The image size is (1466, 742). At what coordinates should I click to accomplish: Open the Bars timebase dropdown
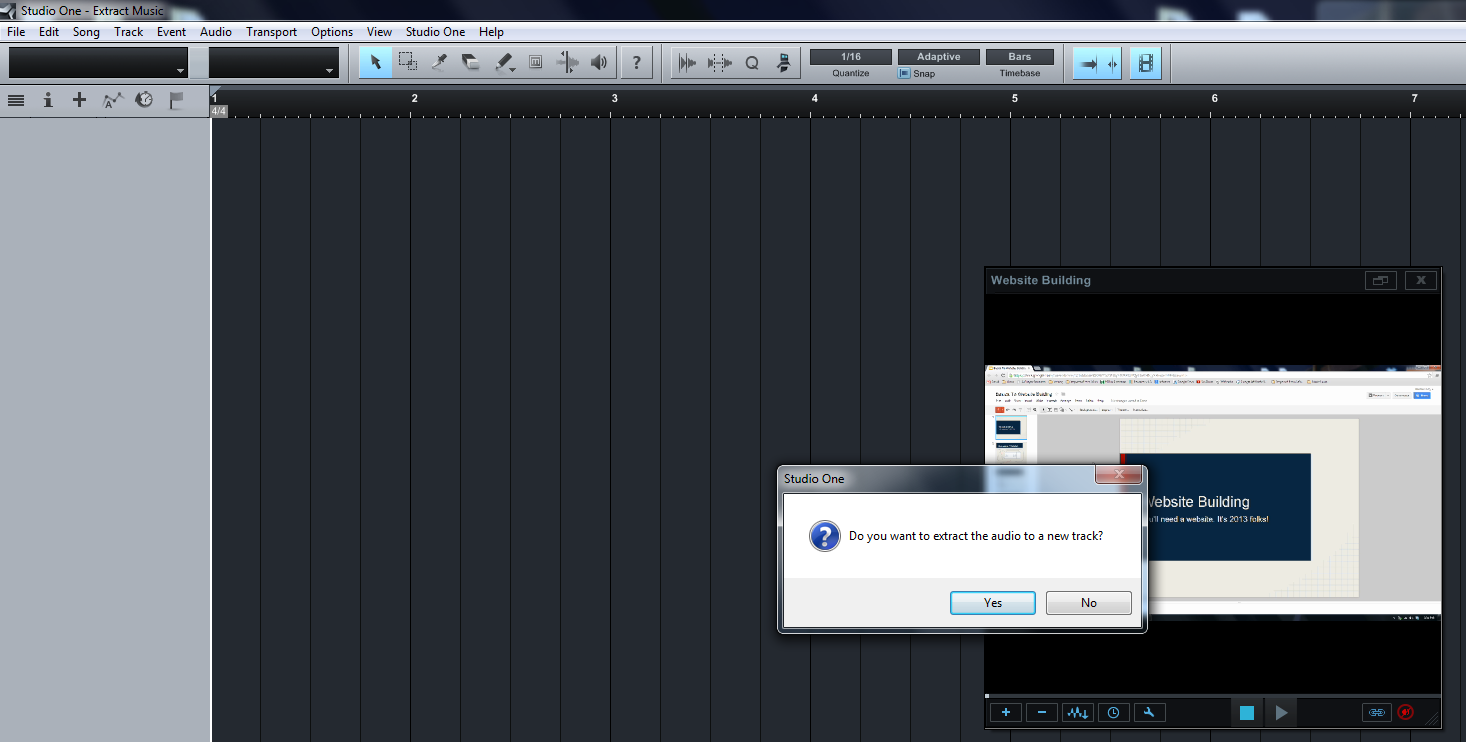point(1020,57)
